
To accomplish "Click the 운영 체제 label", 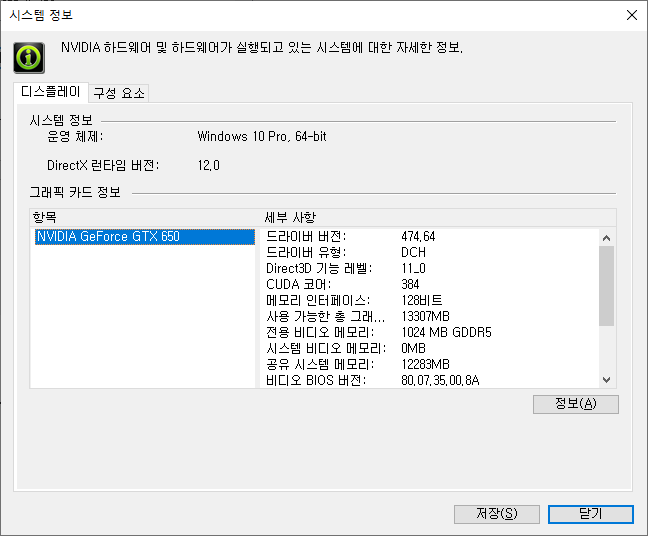I will click(x=75, y=136).
